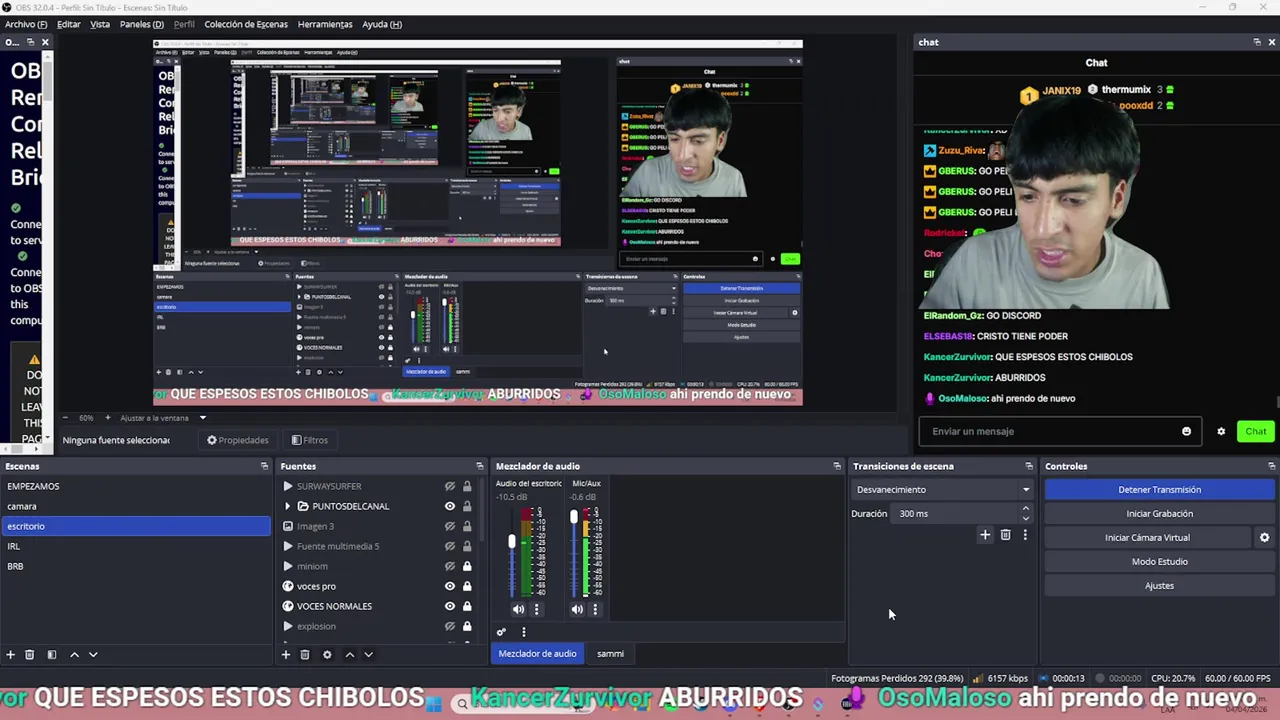Add a new source in Fuentes
1280x720 pixels.
(285, 654)
